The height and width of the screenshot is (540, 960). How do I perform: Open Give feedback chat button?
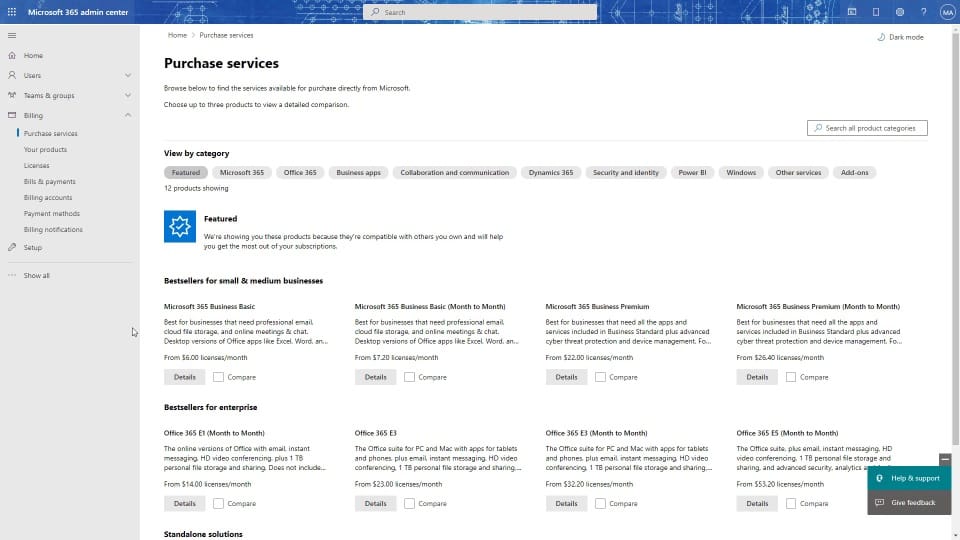[x=909, y=503]
